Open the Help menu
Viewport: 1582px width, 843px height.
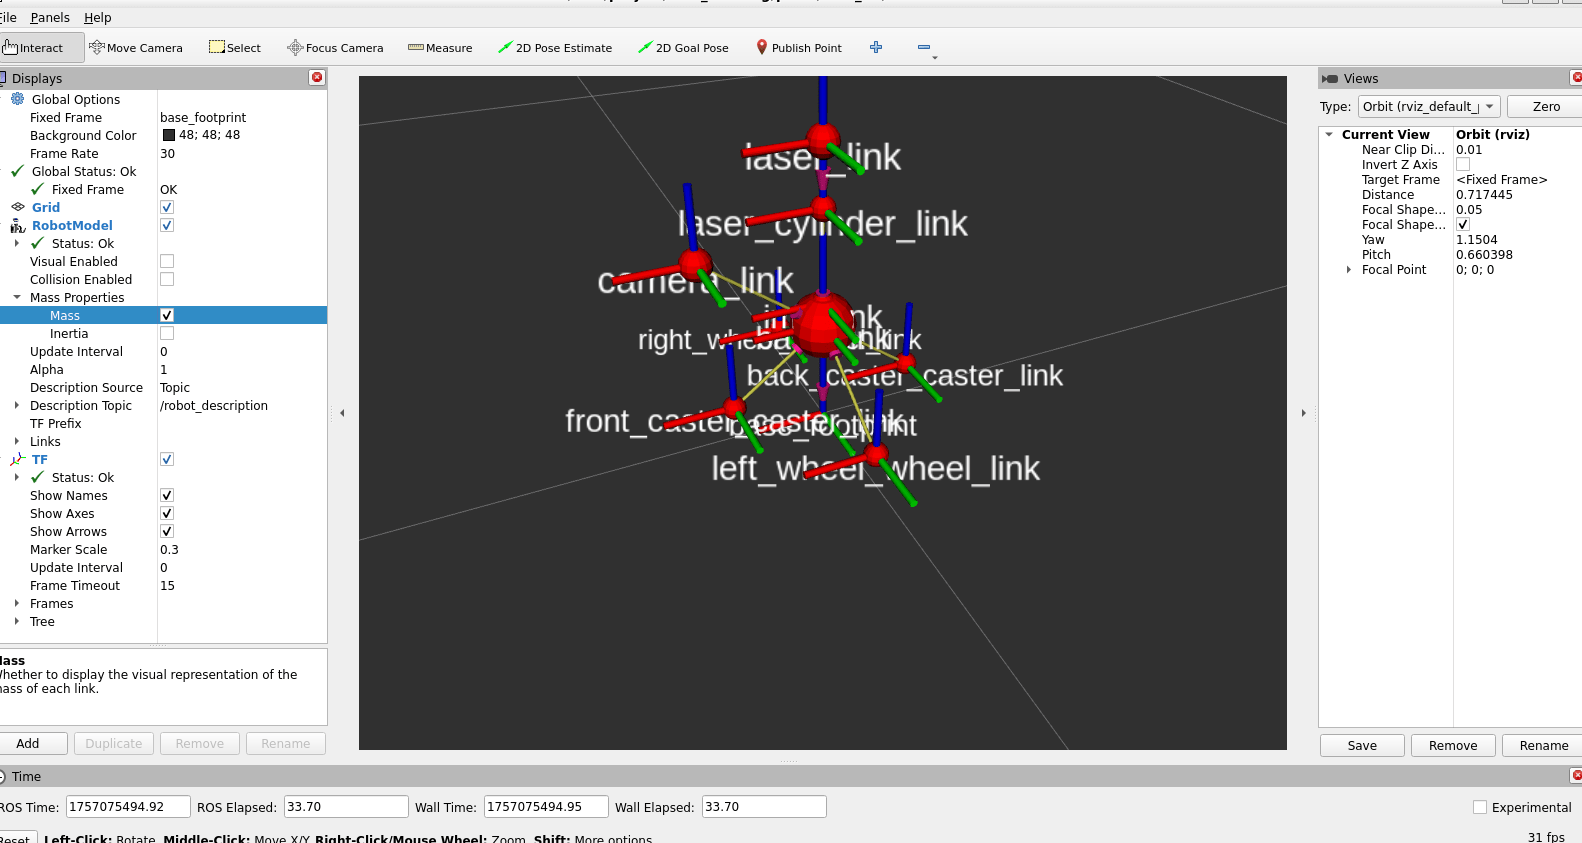[x=97, y=18]
